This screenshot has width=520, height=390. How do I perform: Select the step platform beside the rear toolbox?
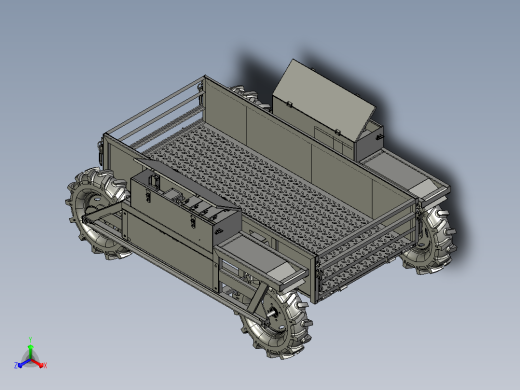pos(405,175)
